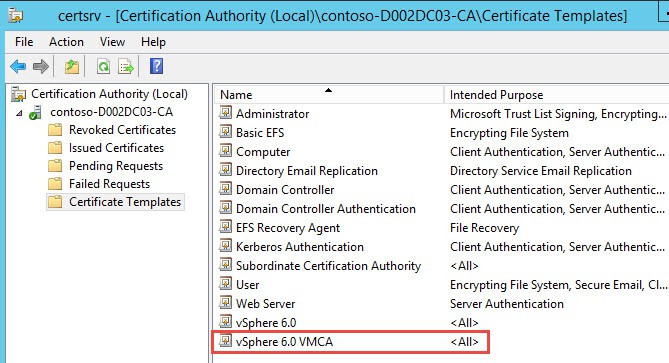Select the Directory Email Replication template name
Viewport: 669px width, 363px height.
tap(307, 171)
